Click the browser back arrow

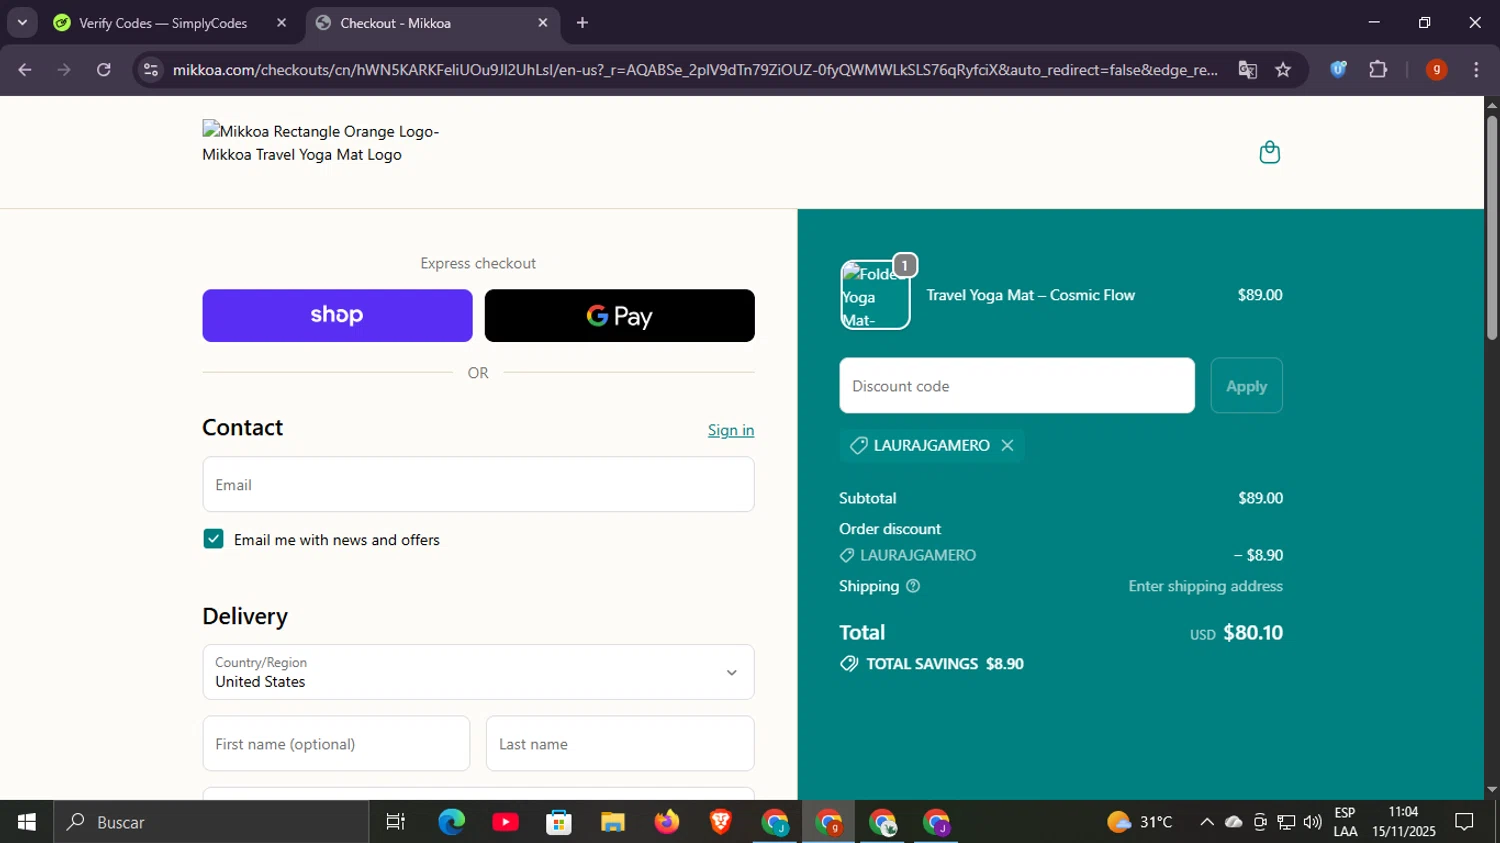25,70
